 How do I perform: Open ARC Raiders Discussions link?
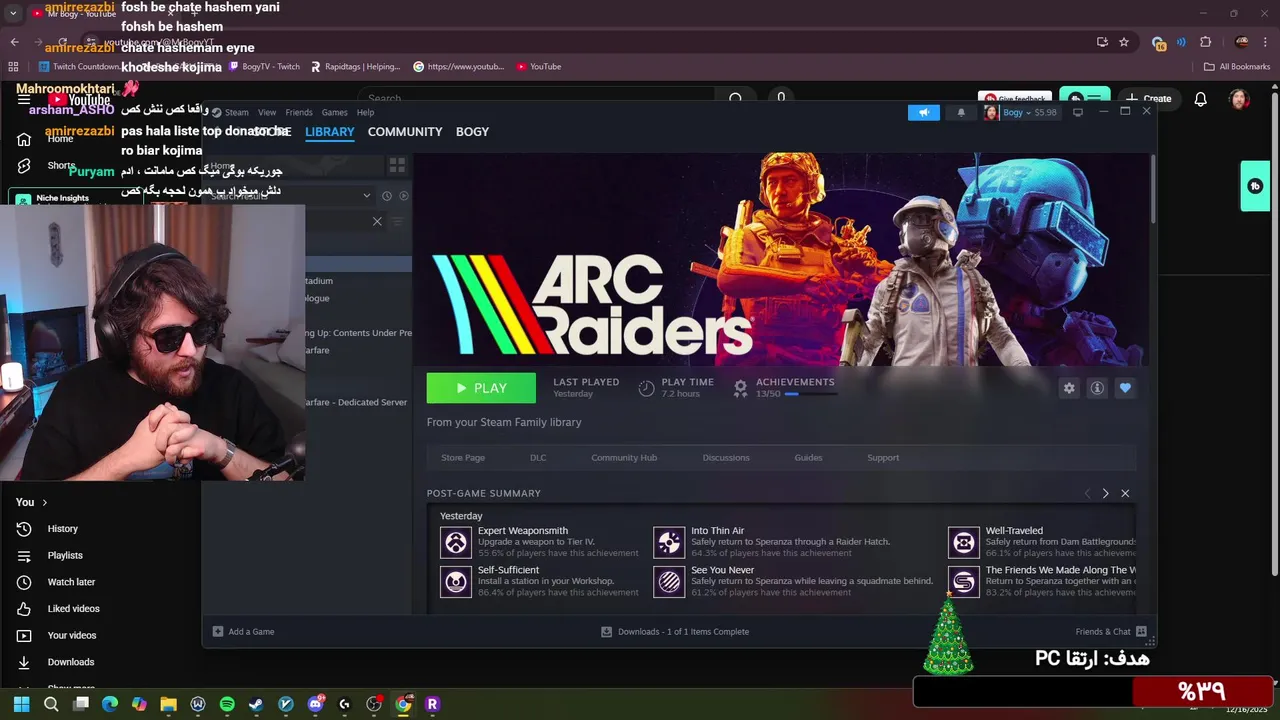point(726,457)
